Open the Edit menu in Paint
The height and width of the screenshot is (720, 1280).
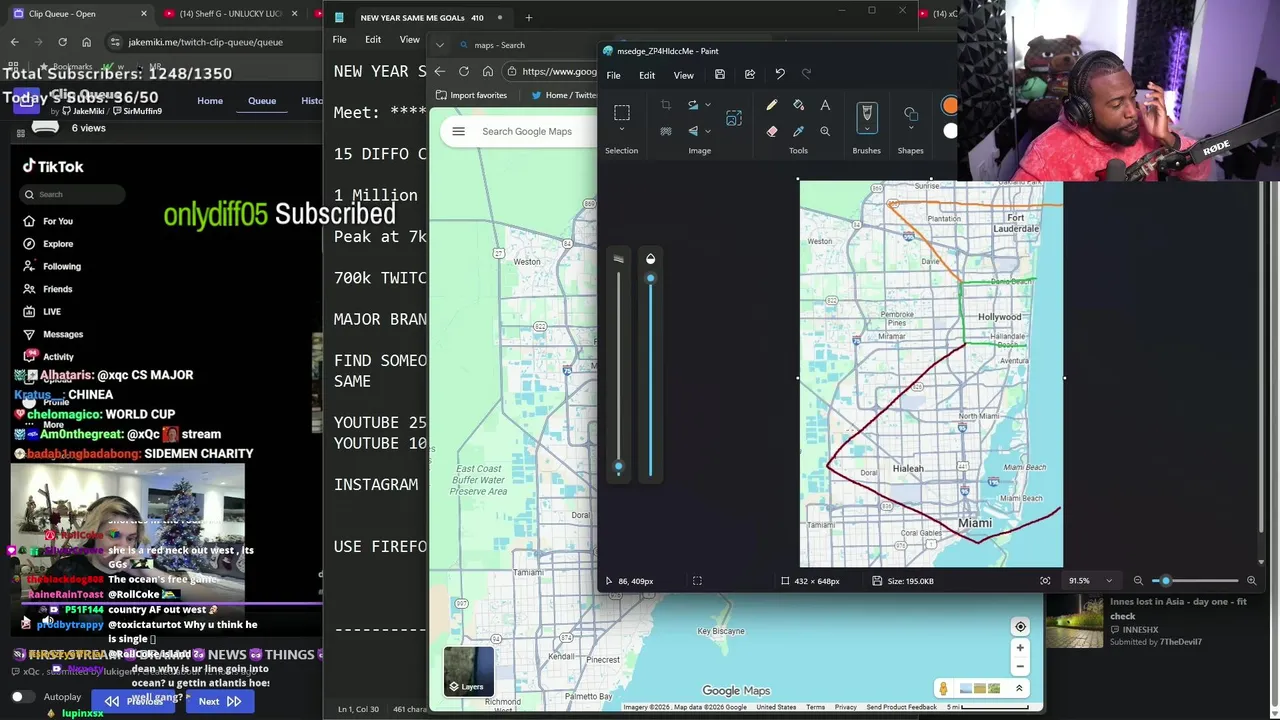(647, 75)
